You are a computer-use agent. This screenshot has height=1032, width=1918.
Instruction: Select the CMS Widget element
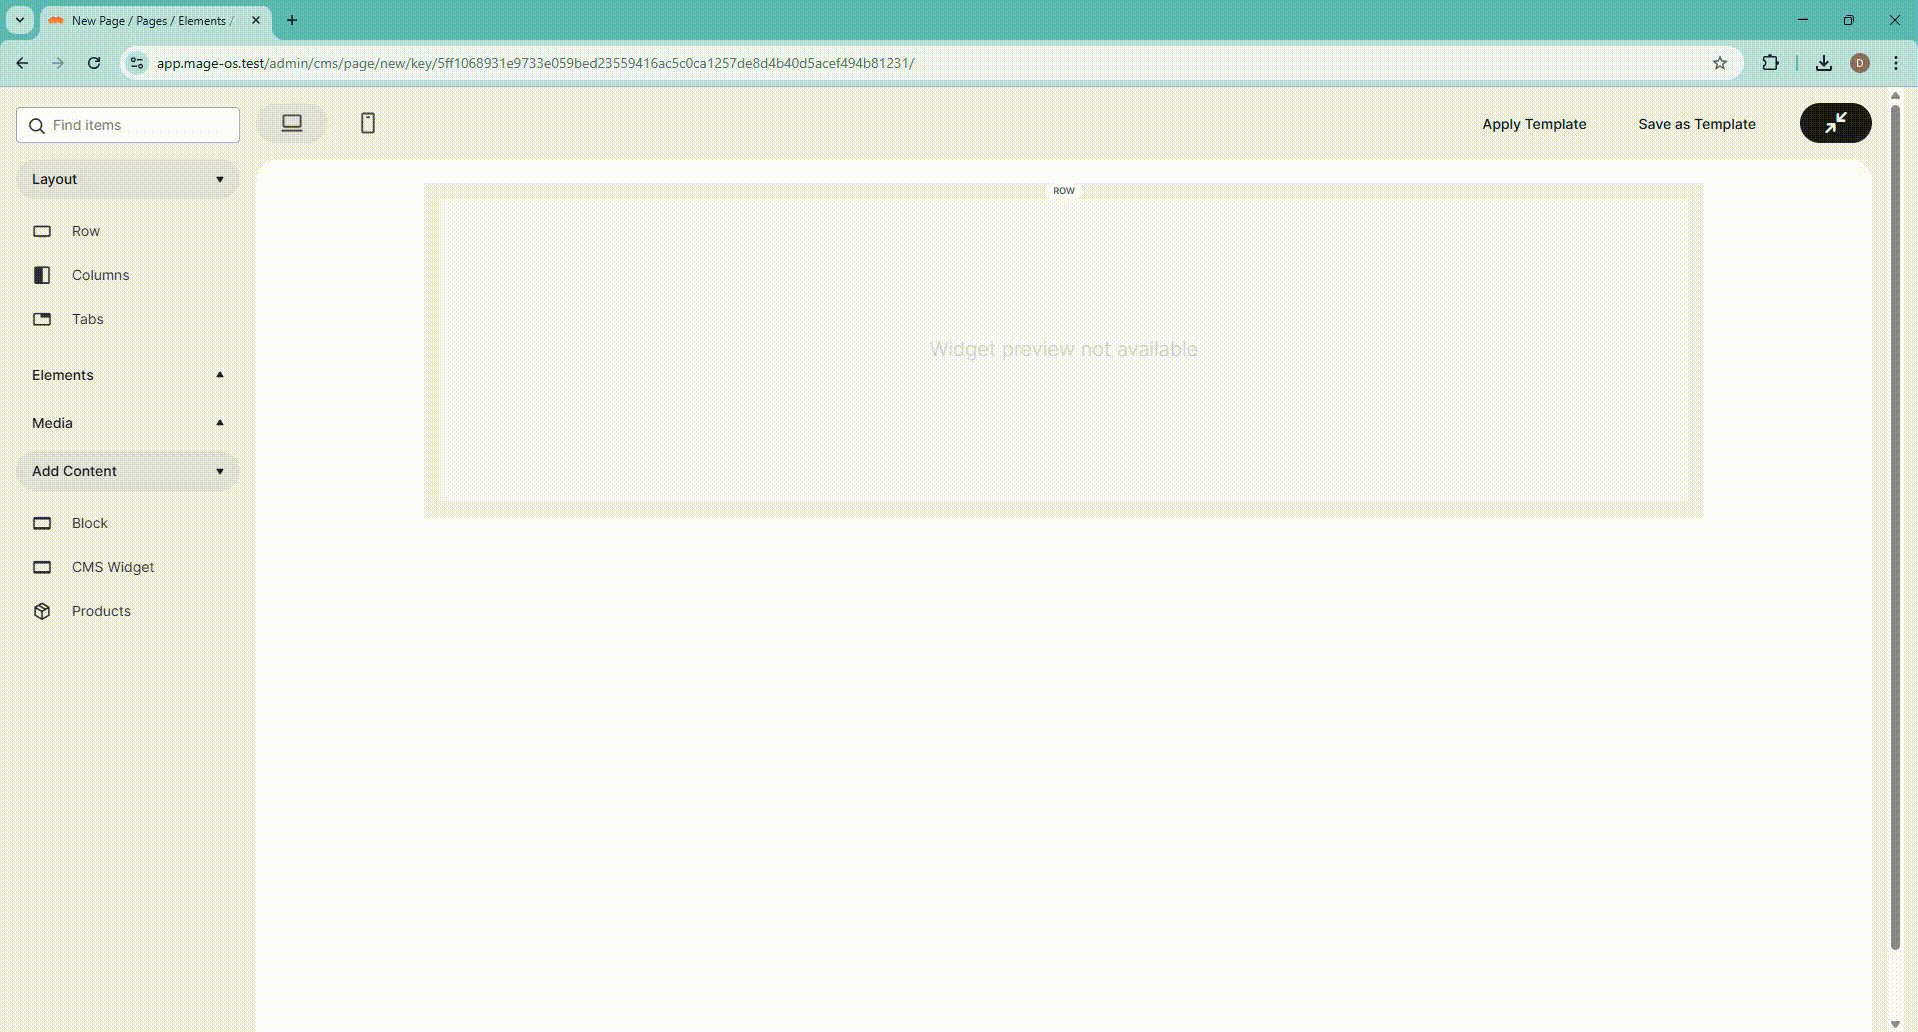point(112,567)
